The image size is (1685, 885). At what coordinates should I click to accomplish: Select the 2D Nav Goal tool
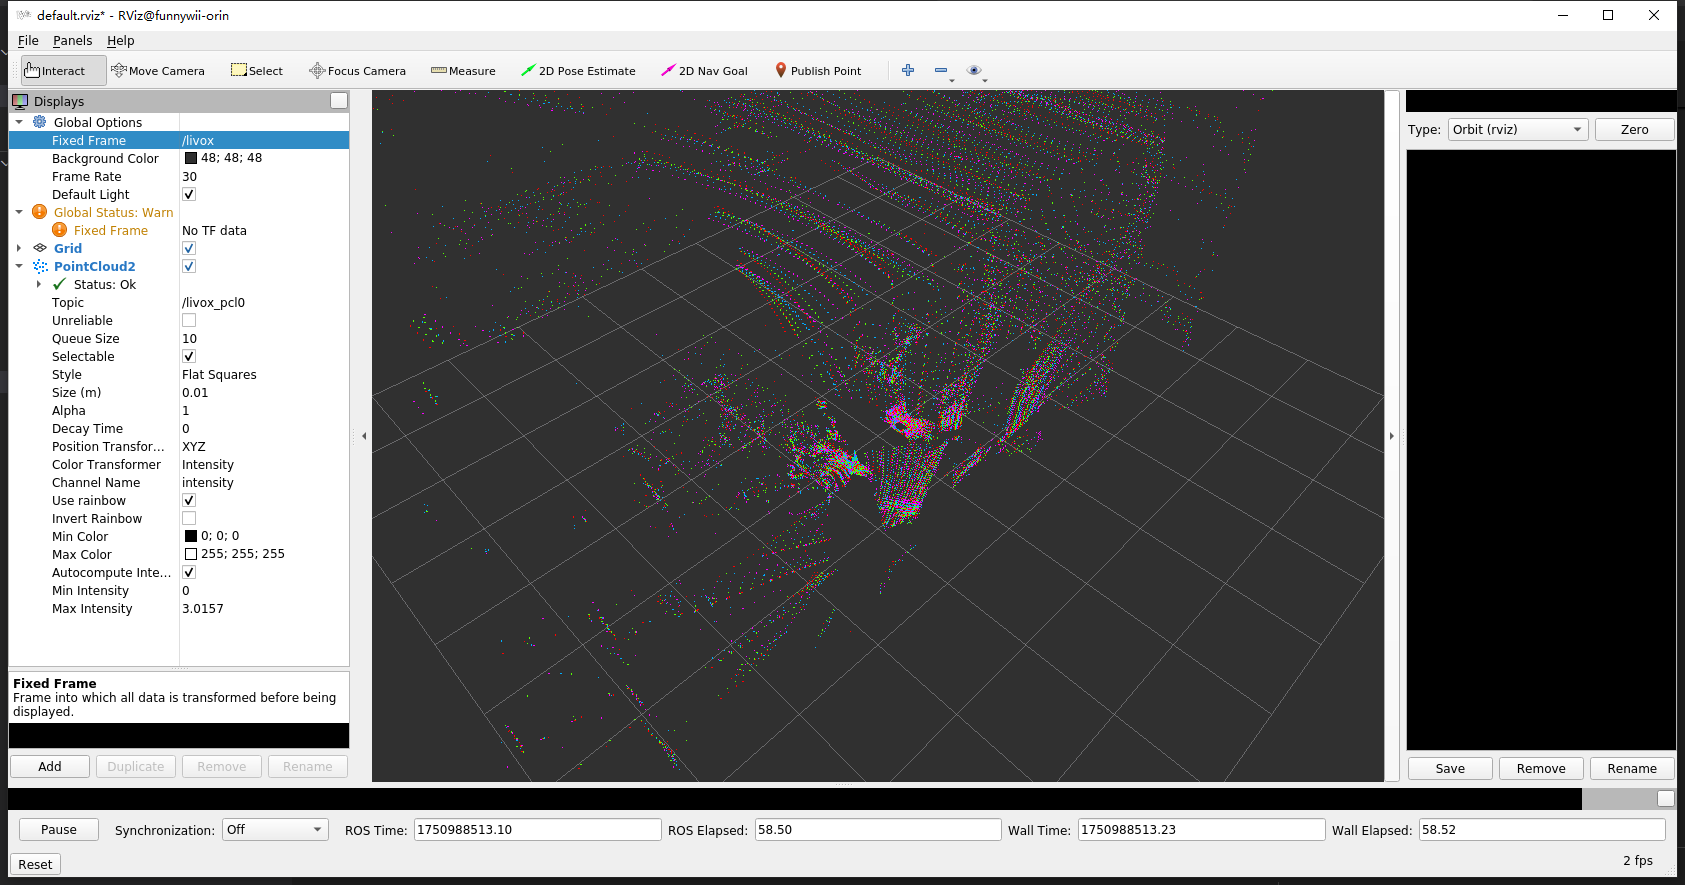(704, 71)
